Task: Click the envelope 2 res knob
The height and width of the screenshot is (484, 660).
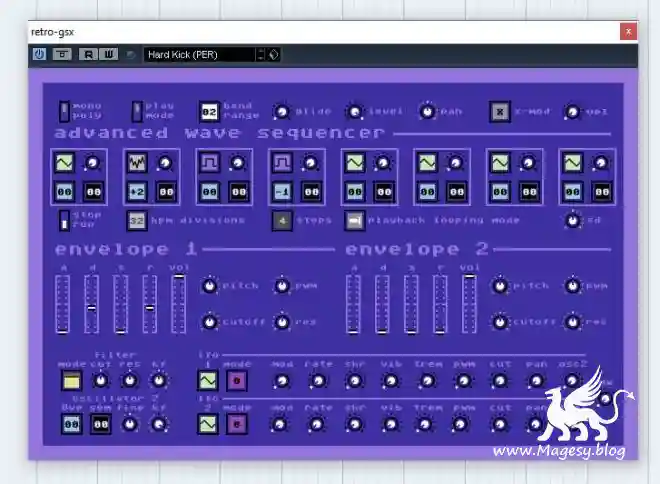Action: (572, 322)
